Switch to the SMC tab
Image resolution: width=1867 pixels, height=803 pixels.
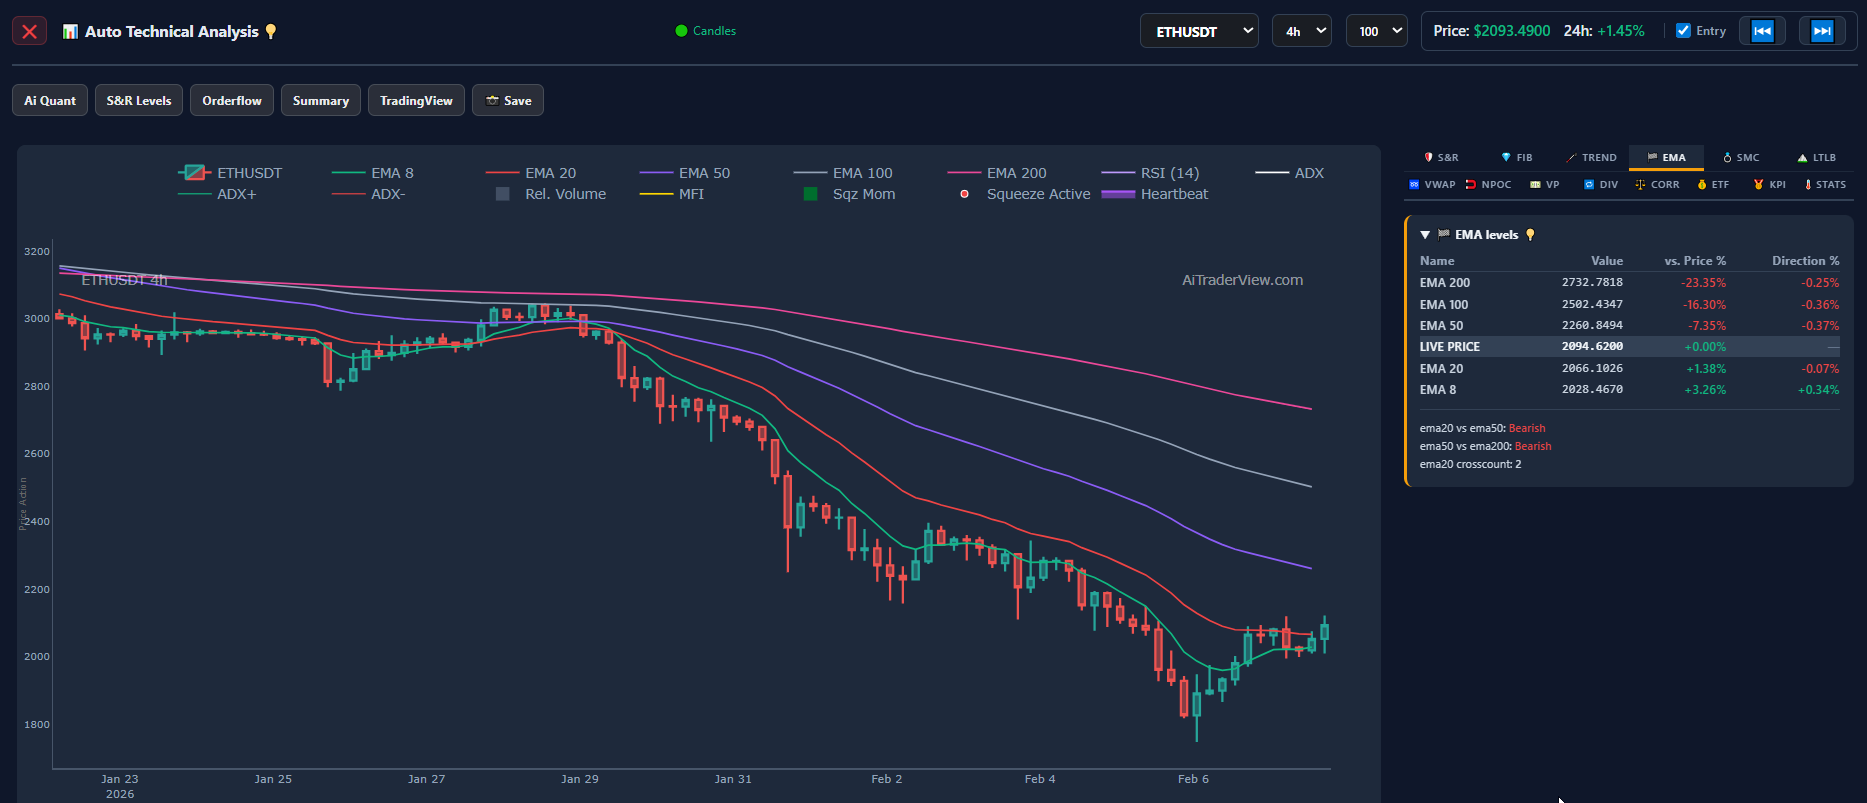(x=1741, y=157)
